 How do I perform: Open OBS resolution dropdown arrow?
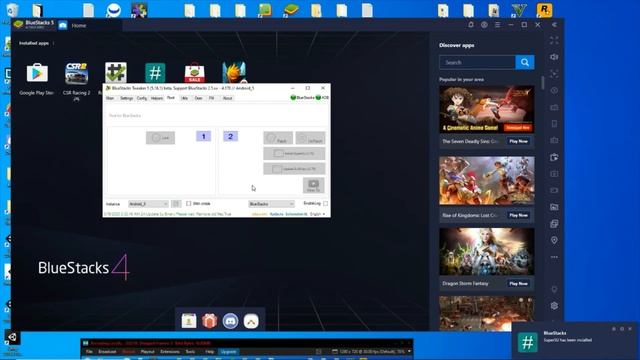tap(409, 351)
